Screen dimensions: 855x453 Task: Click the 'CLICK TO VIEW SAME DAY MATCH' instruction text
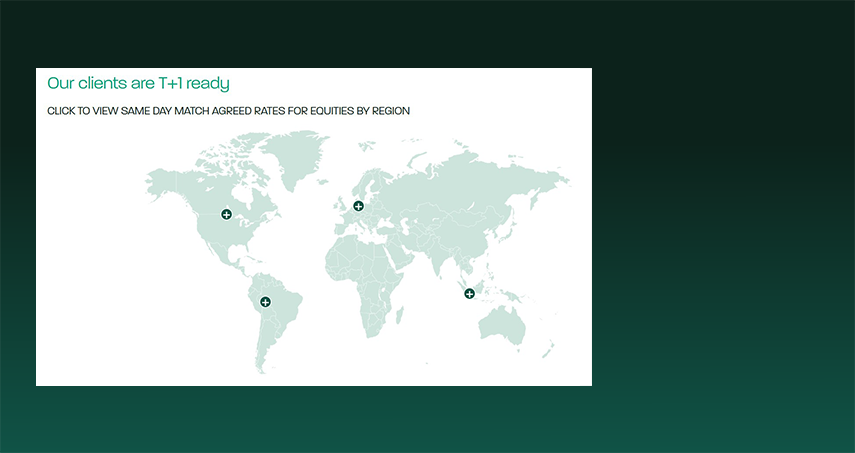point(228,111)
